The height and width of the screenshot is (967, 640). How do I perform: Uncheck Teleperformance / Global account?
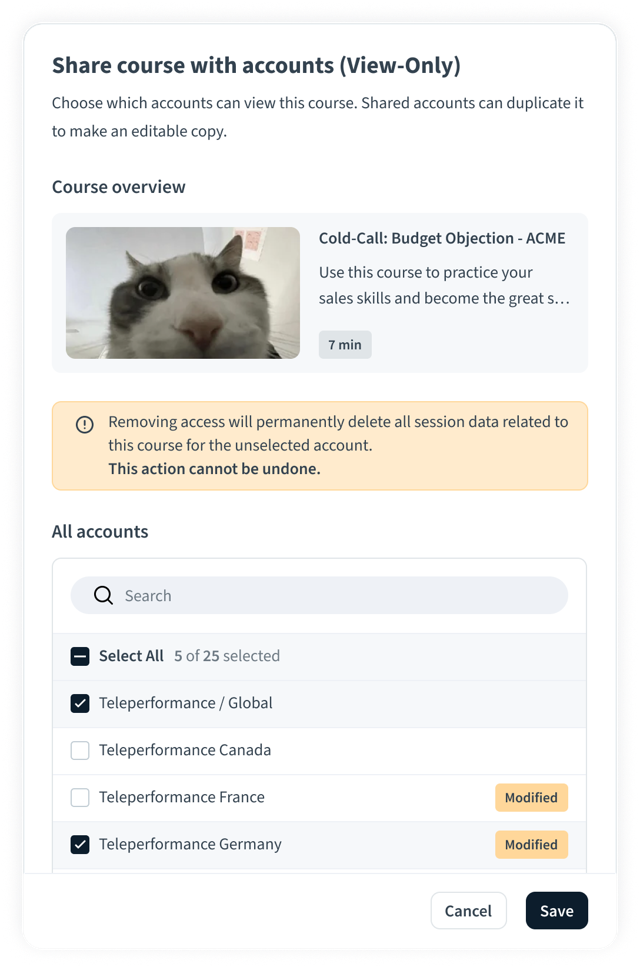[x=80, y=704]
